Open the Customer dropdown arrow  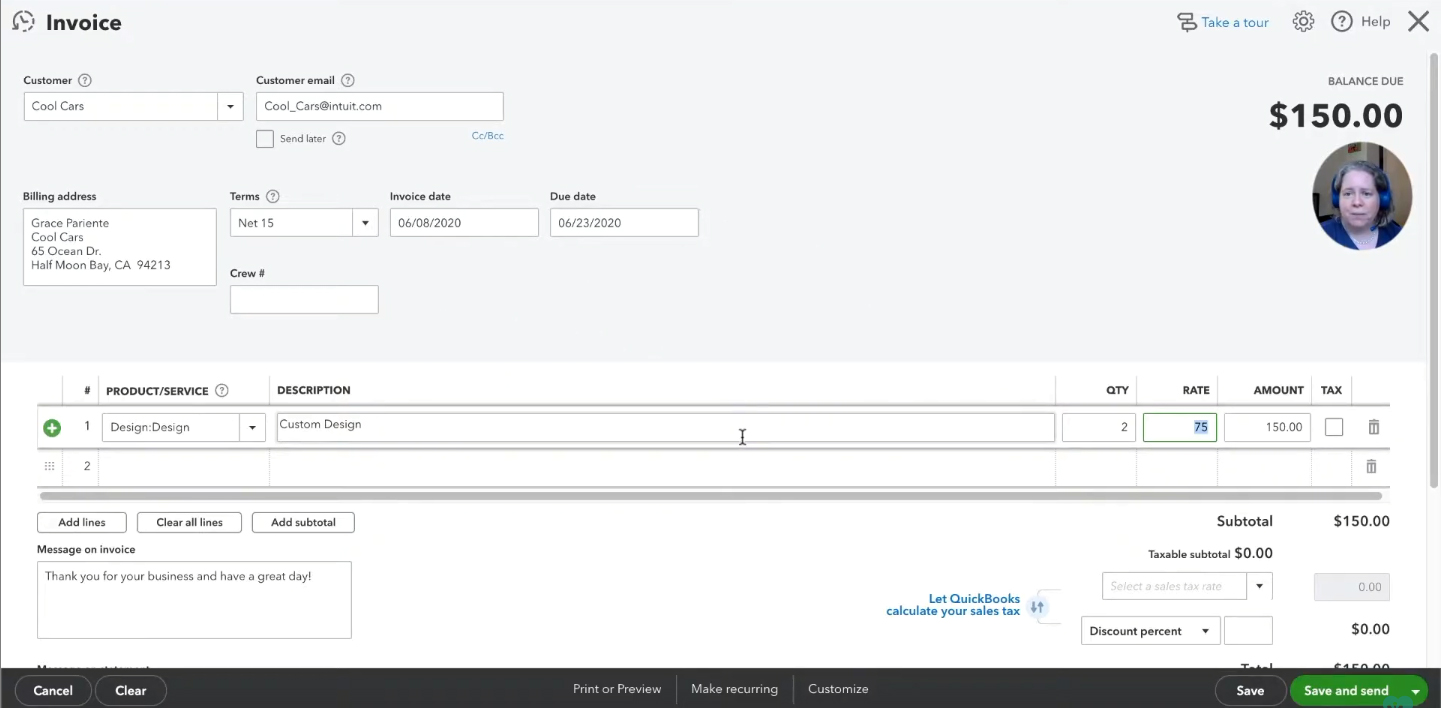[x=231, y=106]
